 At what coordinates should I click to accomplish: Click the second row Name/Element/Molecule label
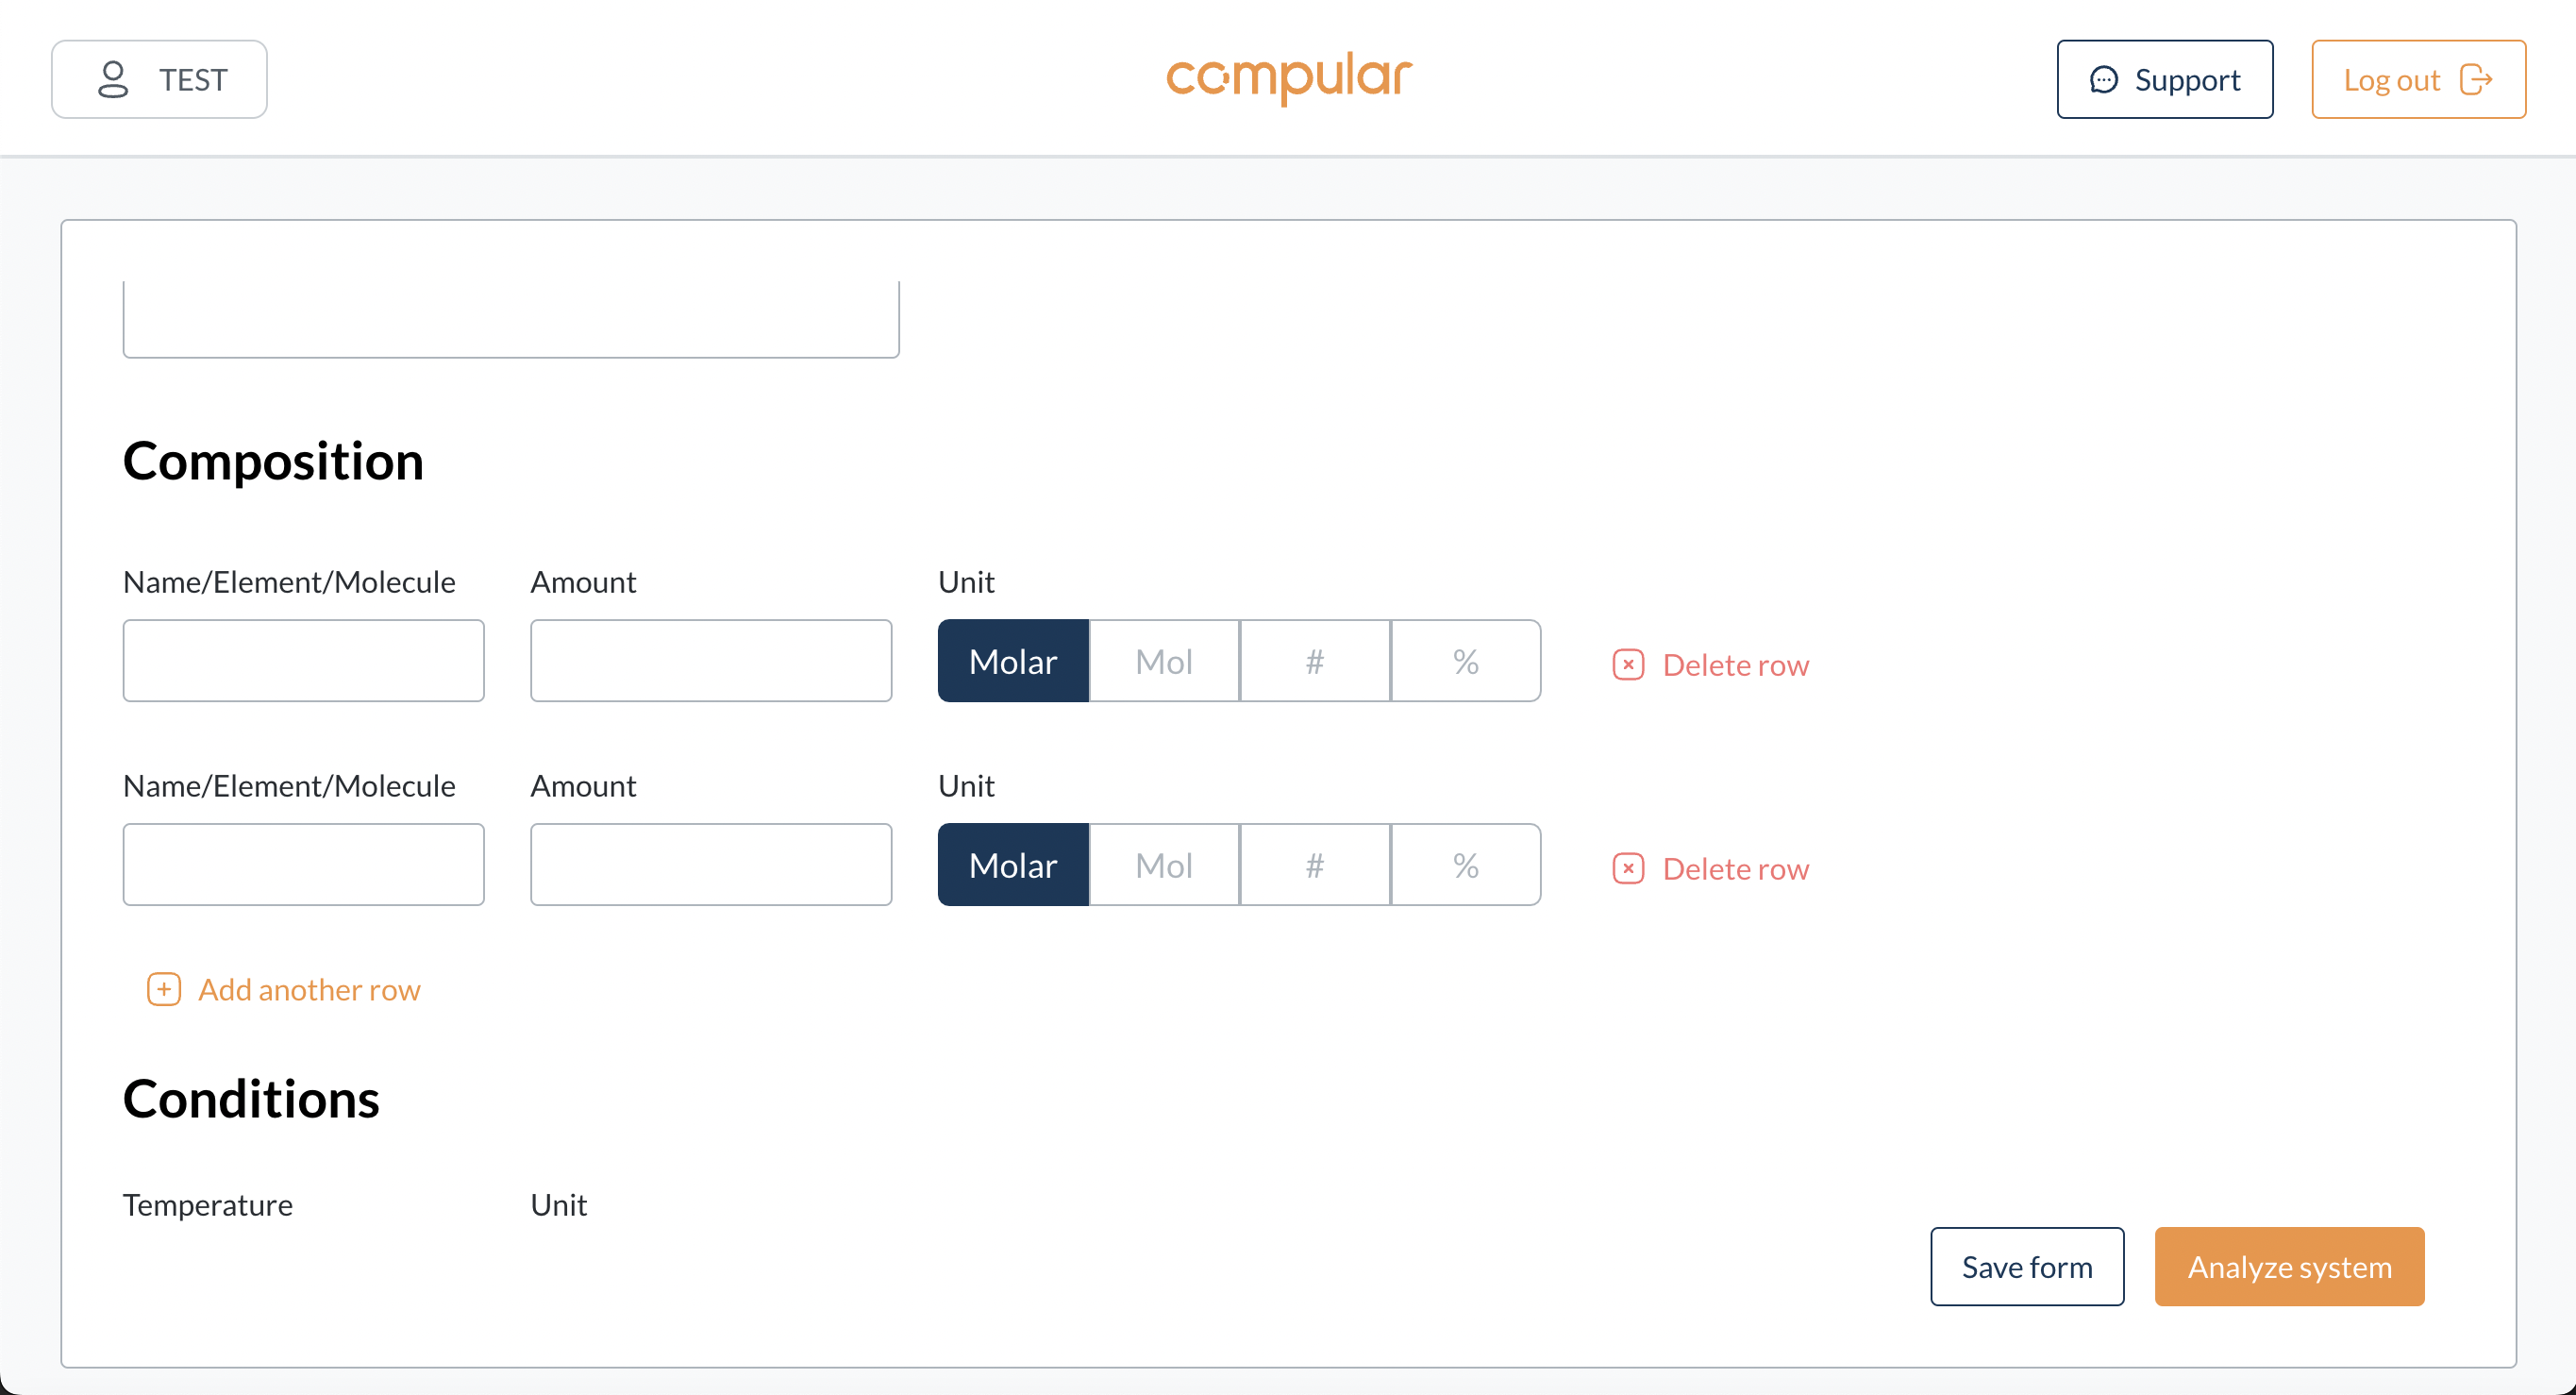point(289,786)
